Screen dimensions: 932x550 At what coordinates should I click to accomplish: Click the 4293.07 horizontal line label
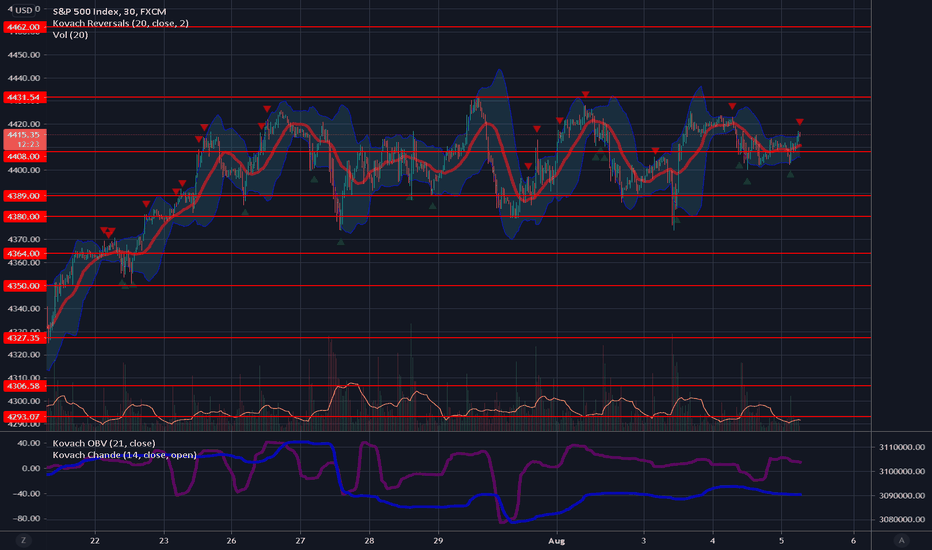[x=24, y=417]
